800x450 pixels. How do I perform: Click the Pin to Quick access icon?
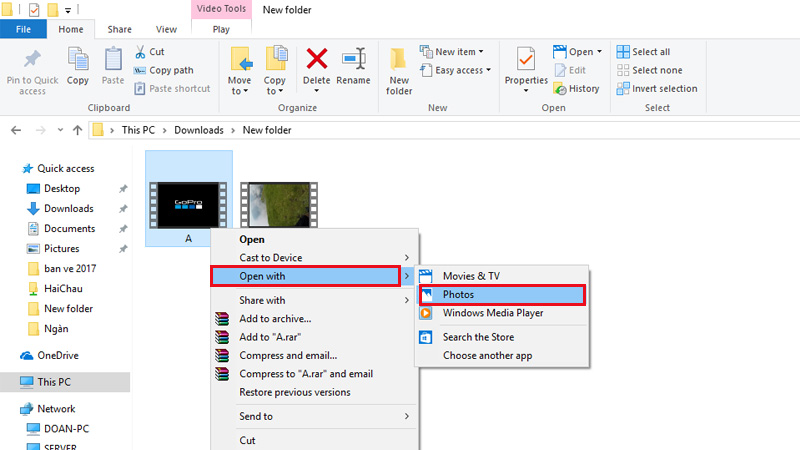point(32,66)
